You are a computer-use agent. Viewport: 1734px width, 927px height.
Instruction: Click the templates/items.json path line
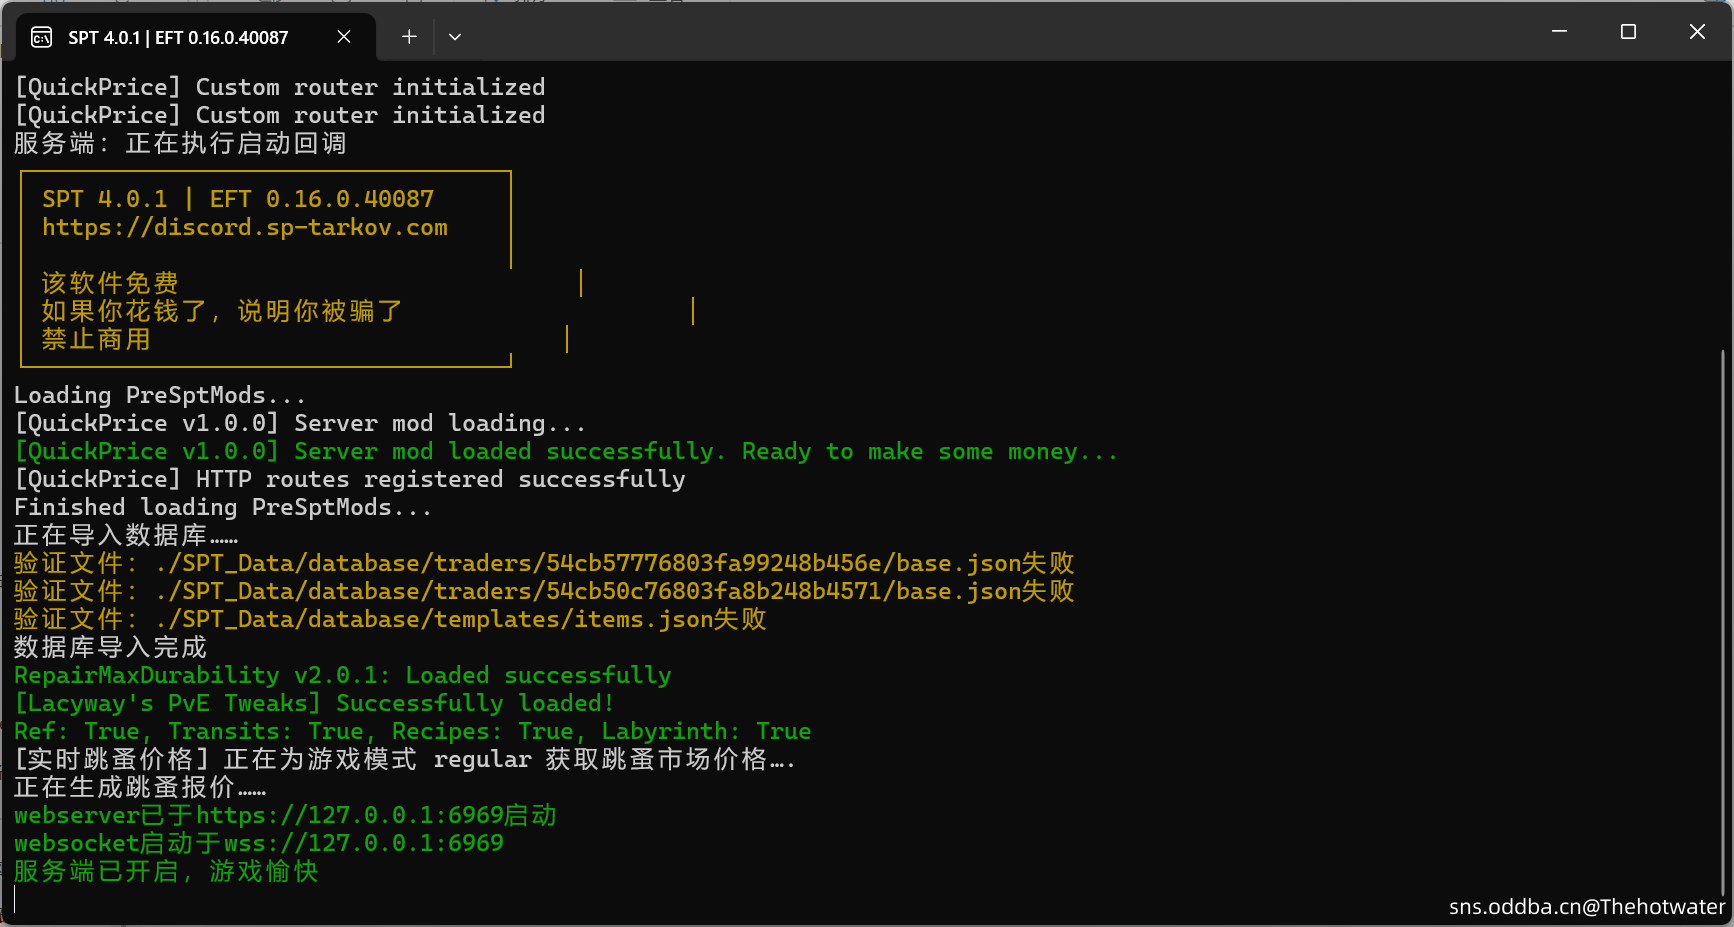pos(460,620)
